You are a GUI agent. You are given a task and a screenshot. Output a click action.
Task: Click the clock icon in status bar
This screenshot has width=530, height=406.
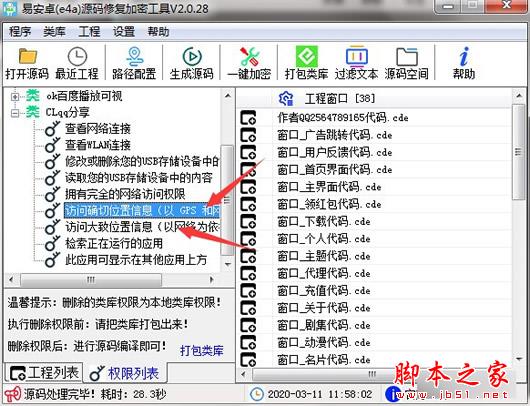[257, 394]
